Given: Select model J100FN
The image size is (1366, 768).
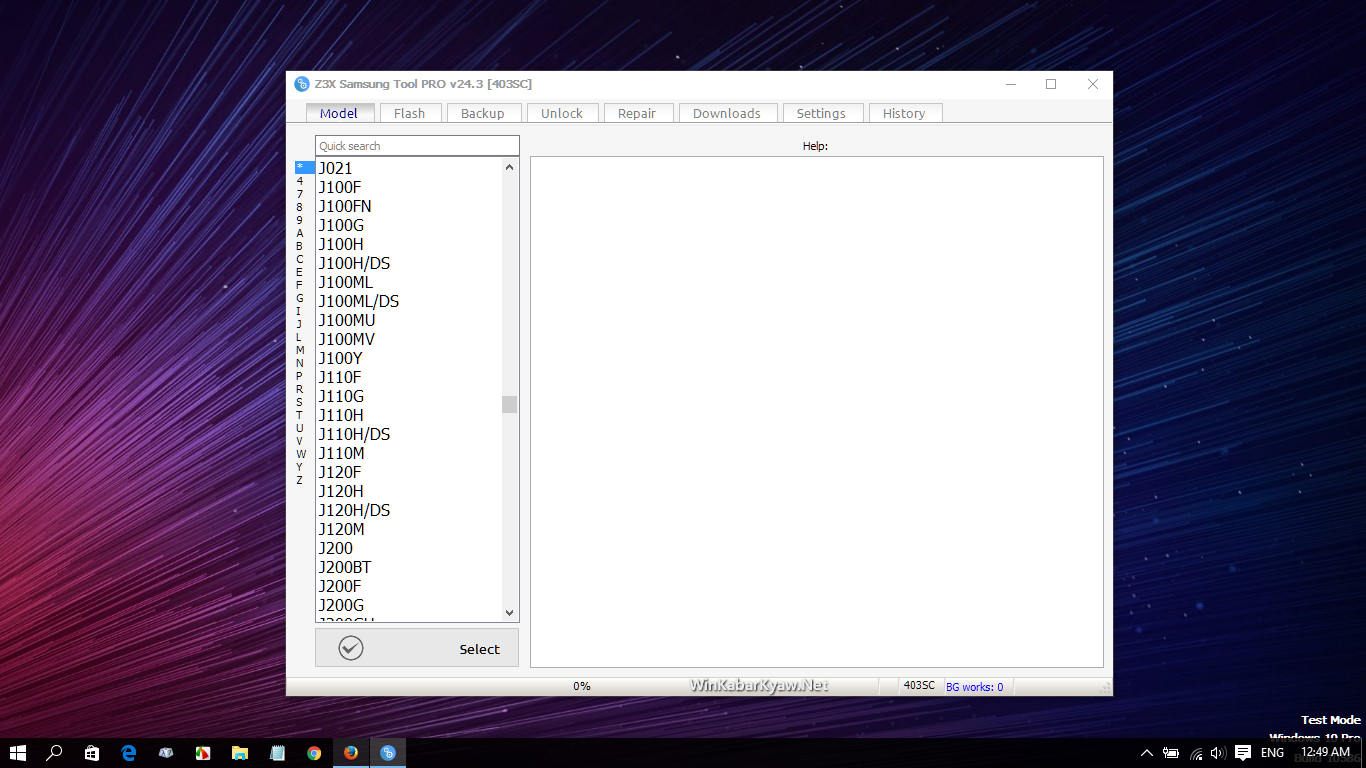Looking at the screenshot, I should (345, 206).
